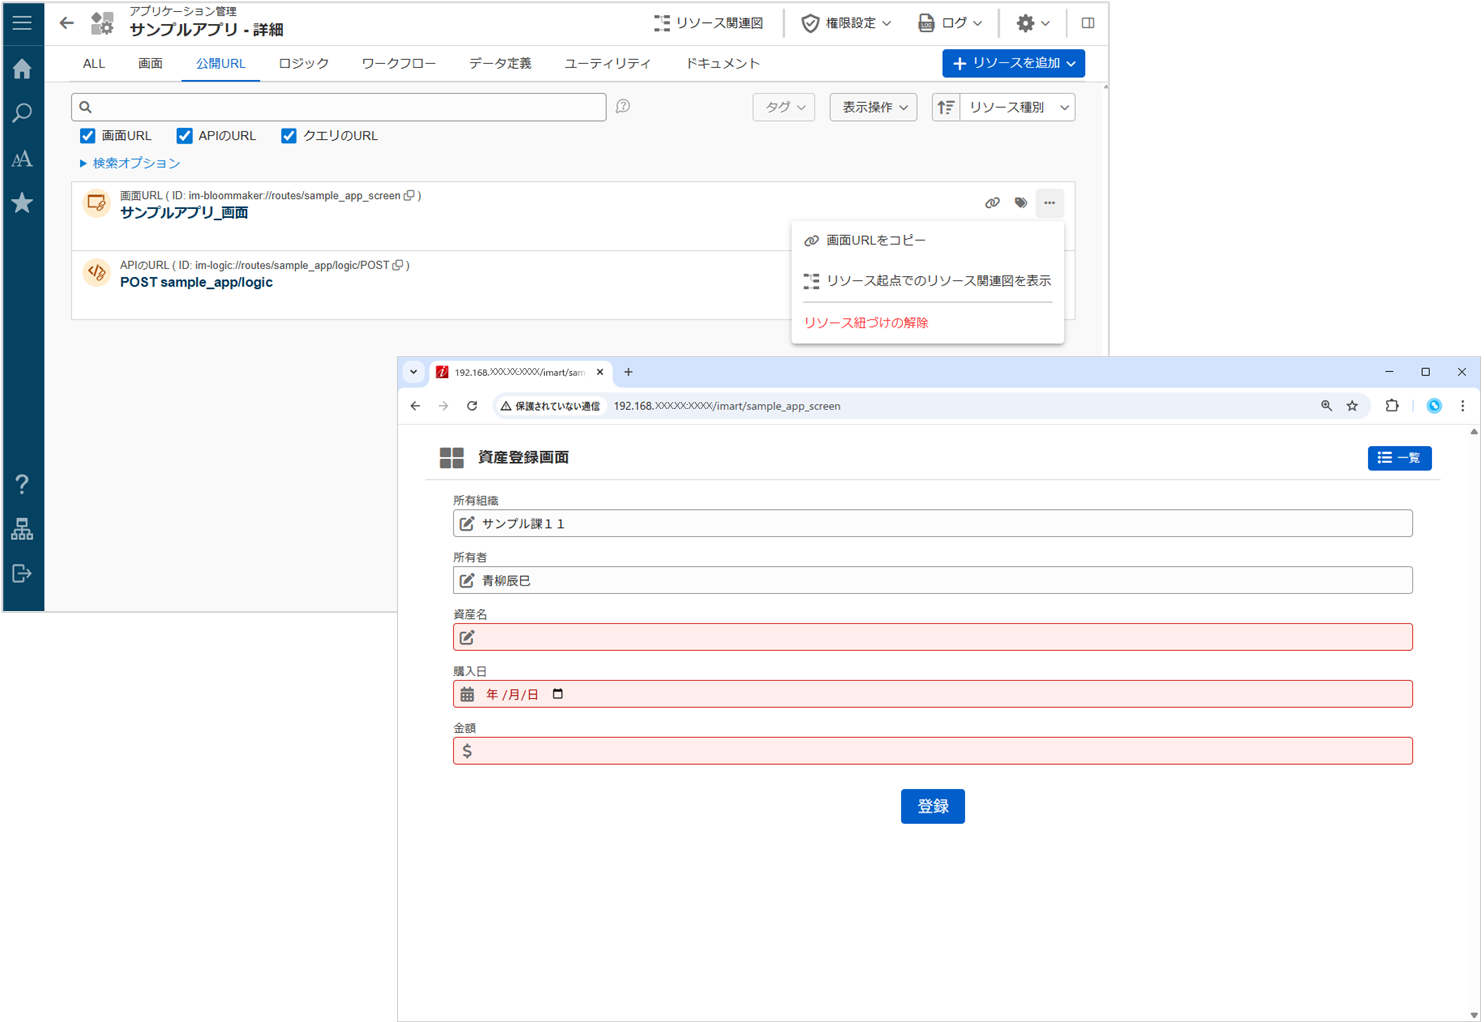Click the logout icon in sidebar
The width and height of the screenshot is (1484, 1022).
22,574
